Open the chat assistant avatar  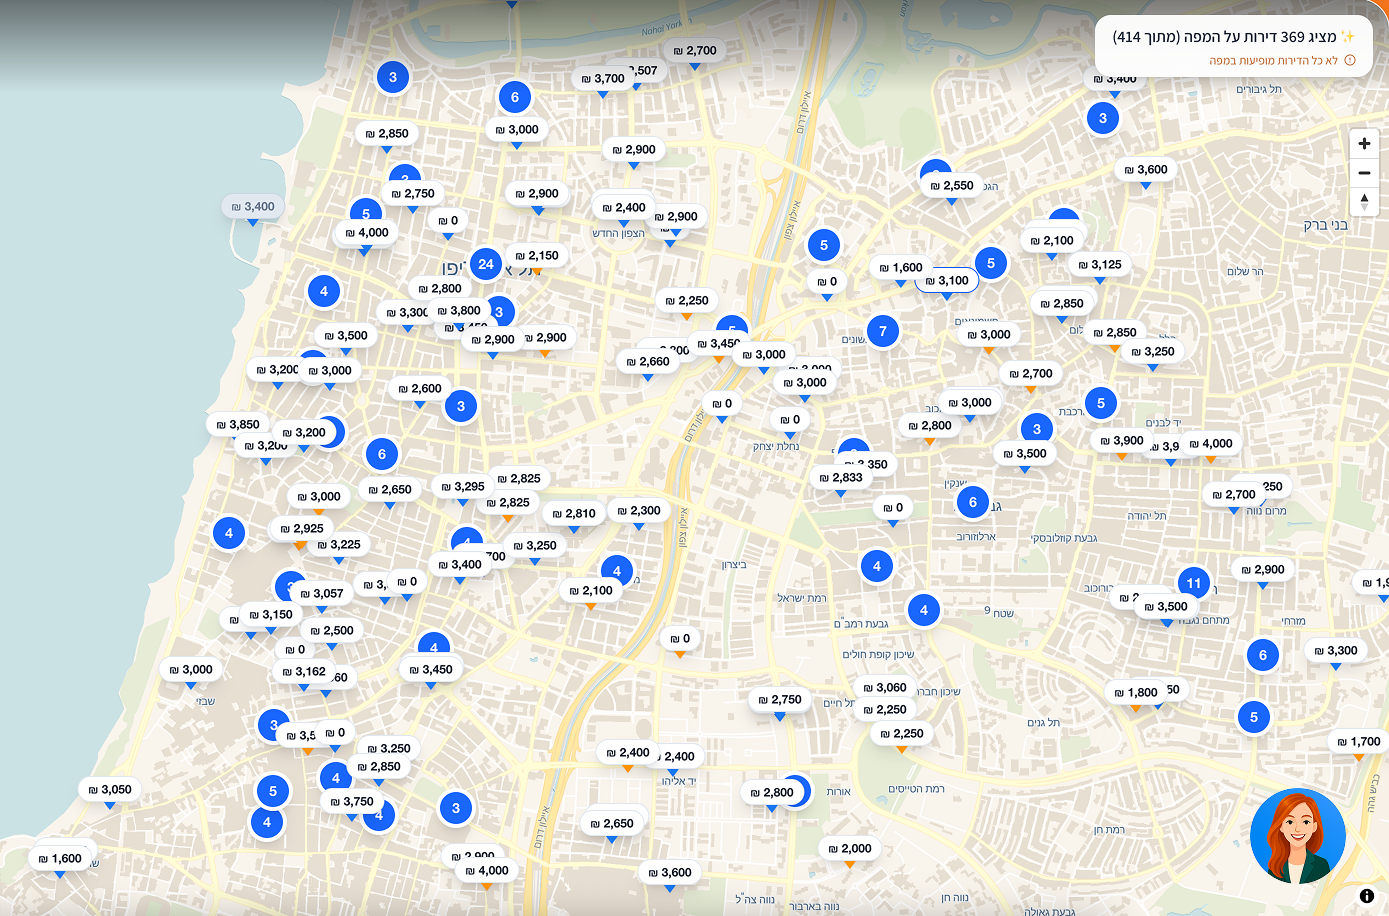tap(1297, 836)
